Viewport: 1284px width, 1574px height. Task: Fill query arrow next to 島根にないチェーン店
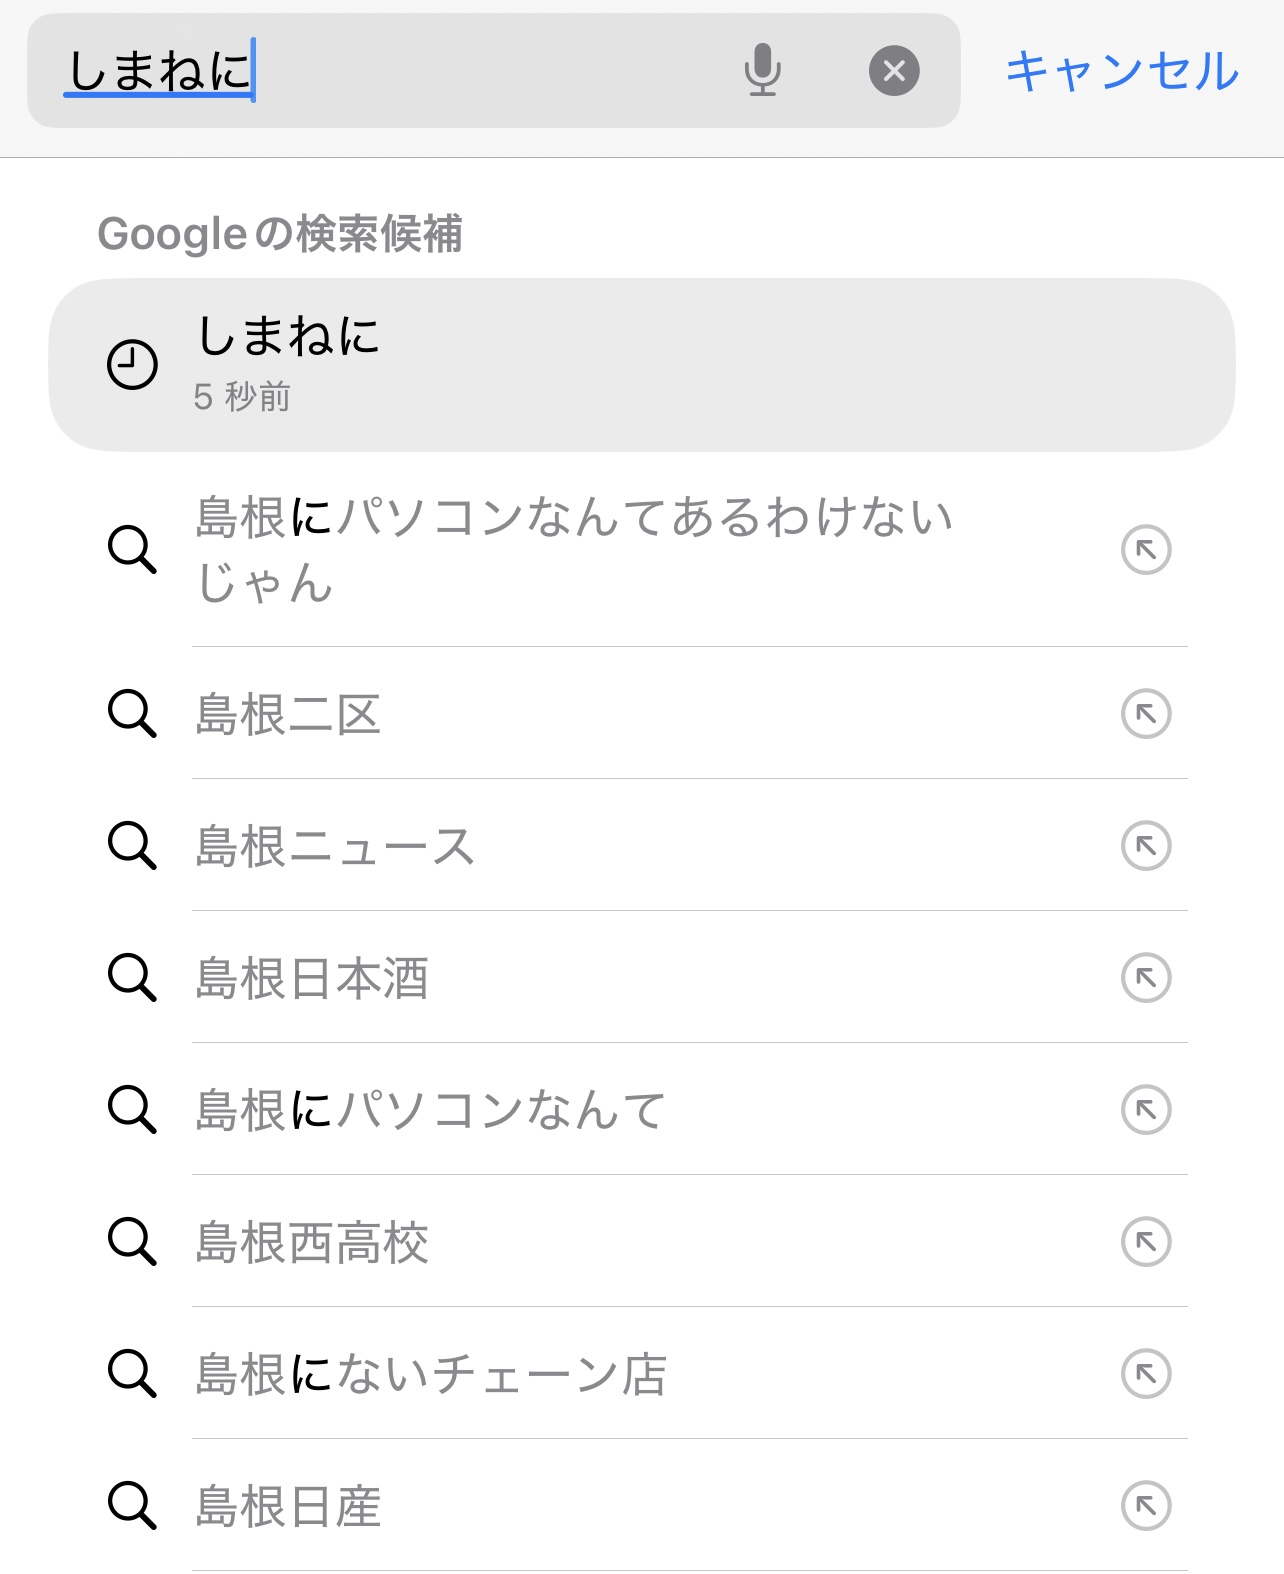(x=1146, y=1374)
